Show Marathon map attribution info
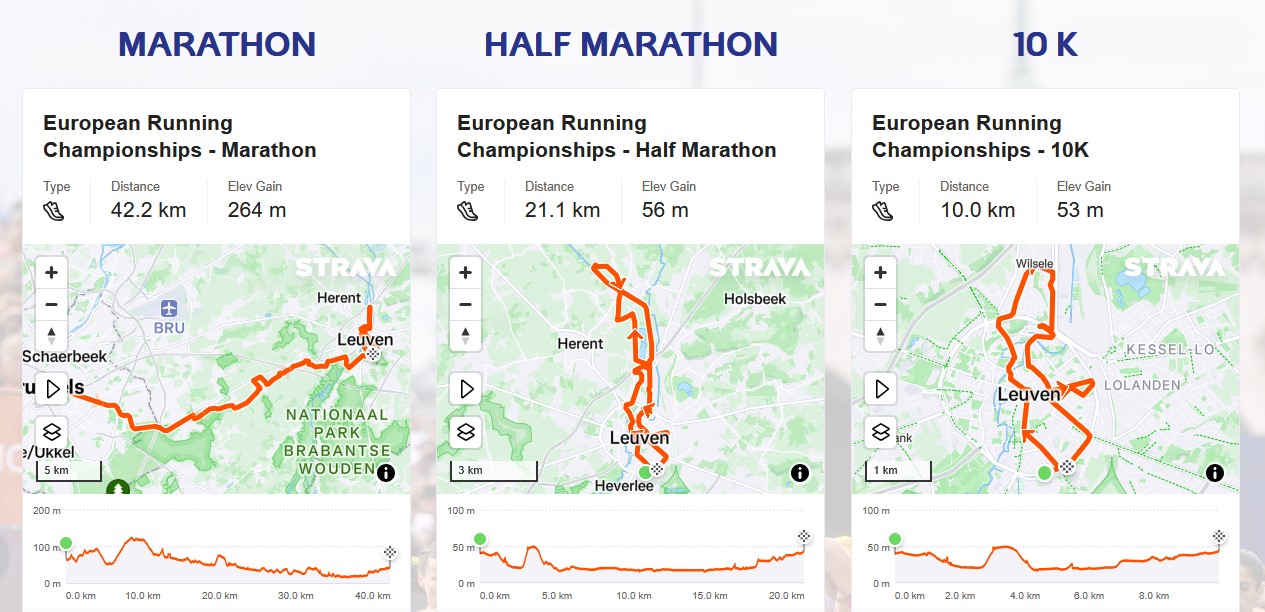Viewport: 1265px width, 612px height. (x=386, y=473)
